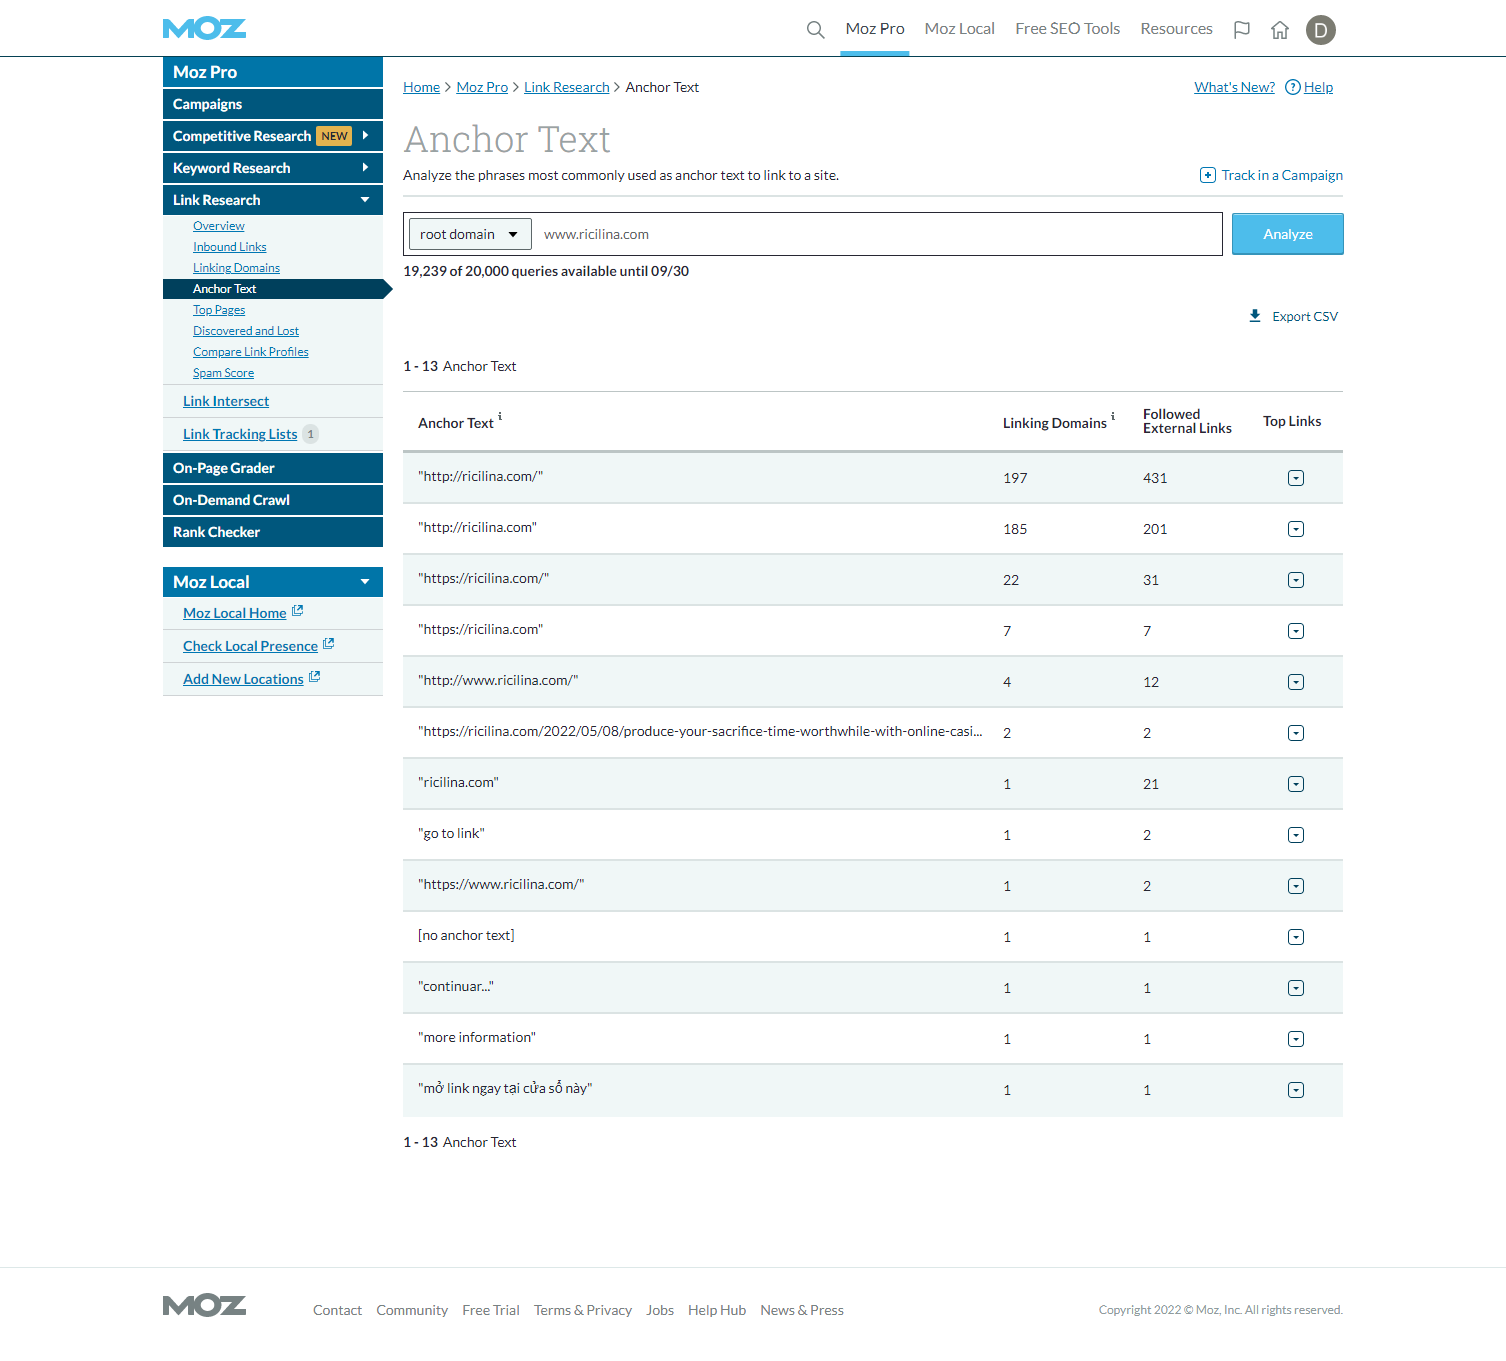Click the Linking Domains column info icon

click(x=1113, y=416)
